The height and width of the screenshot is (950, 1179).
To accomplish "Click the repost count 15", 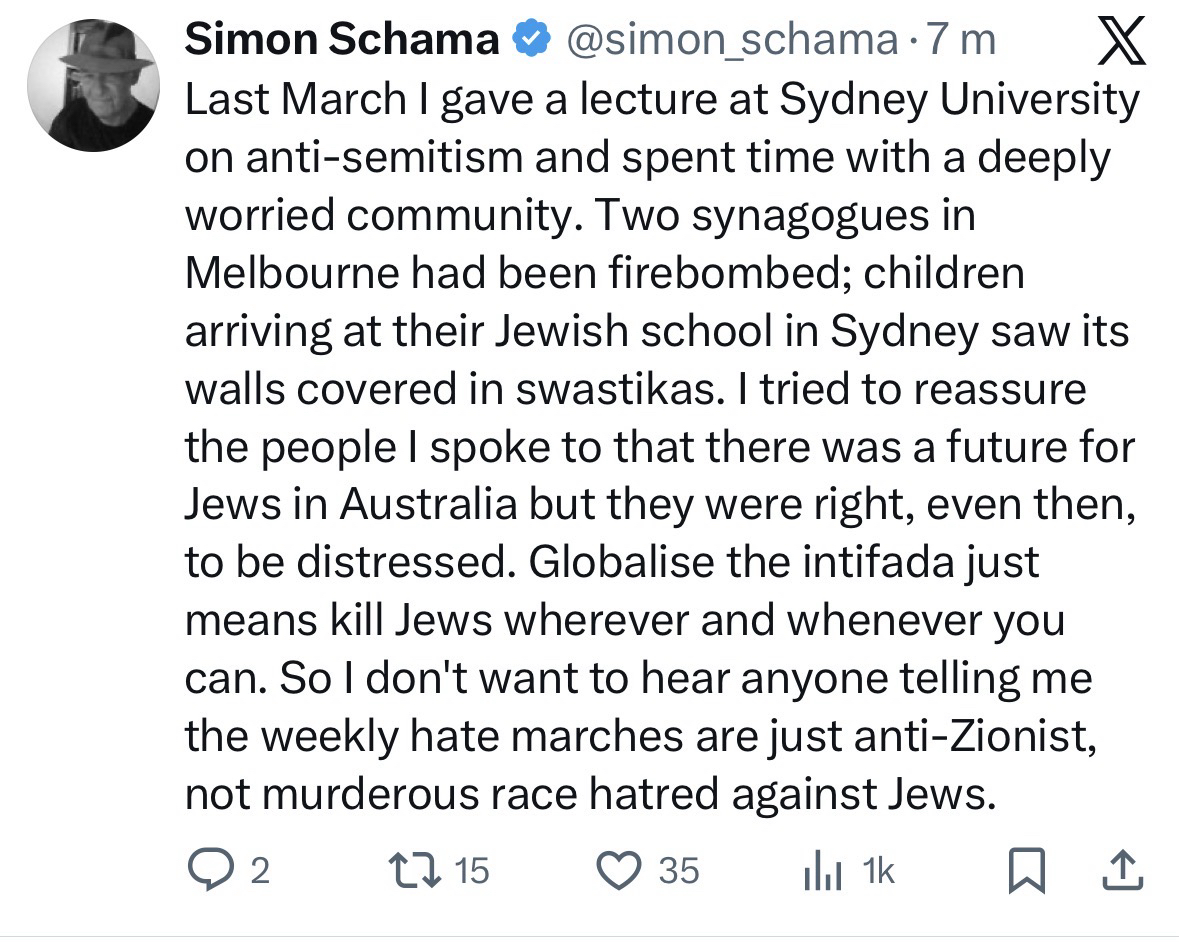I will 471,872.
